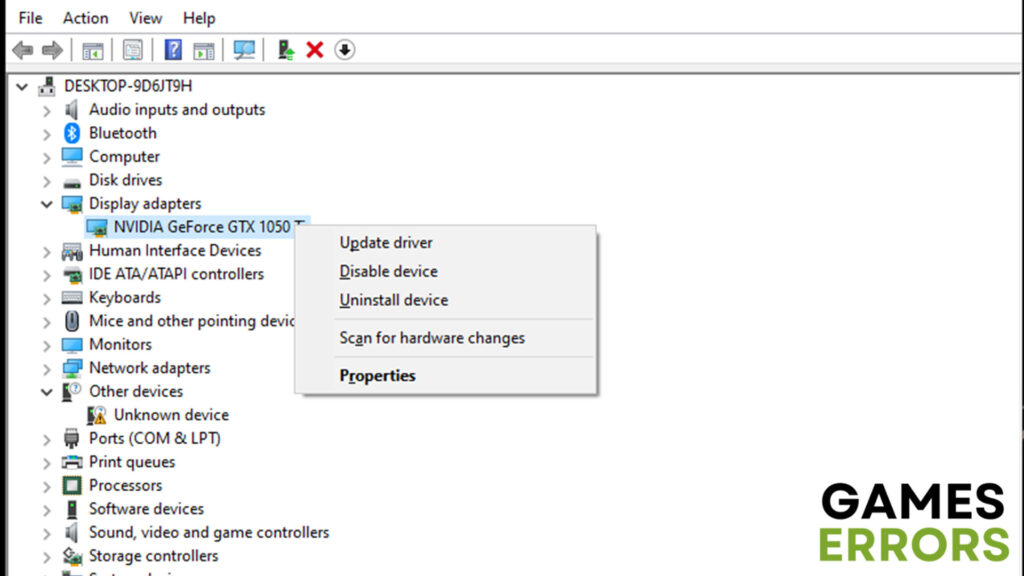Open Properties from the context menu

coord(445,376)
